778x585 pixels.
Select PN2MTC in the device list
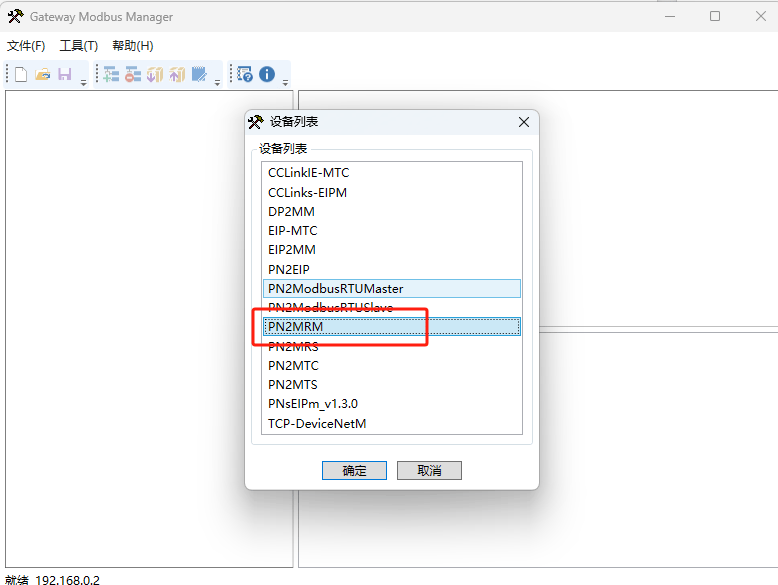tap(392, 366)
